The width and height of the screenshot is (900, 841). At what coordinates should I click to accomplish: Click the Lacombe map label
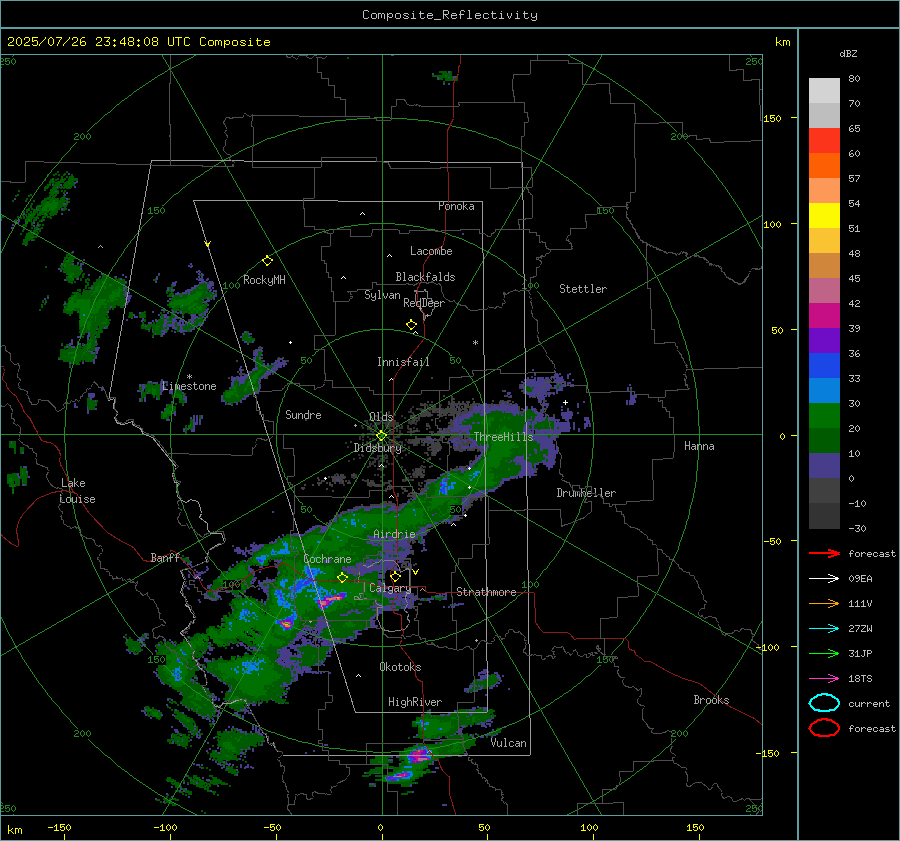coord(431,251)
